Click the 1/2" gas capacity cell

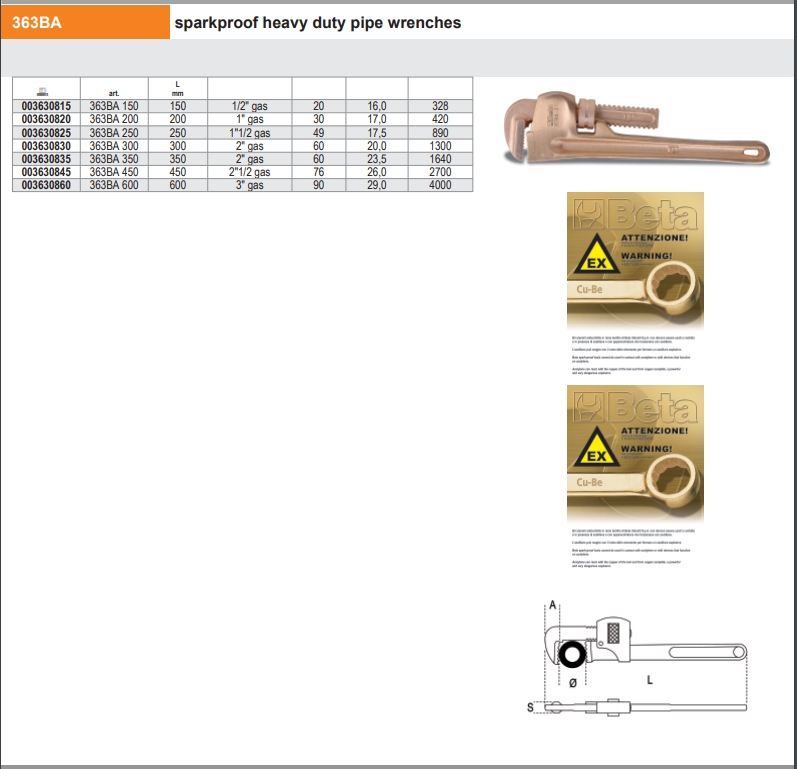coord(250,106)
